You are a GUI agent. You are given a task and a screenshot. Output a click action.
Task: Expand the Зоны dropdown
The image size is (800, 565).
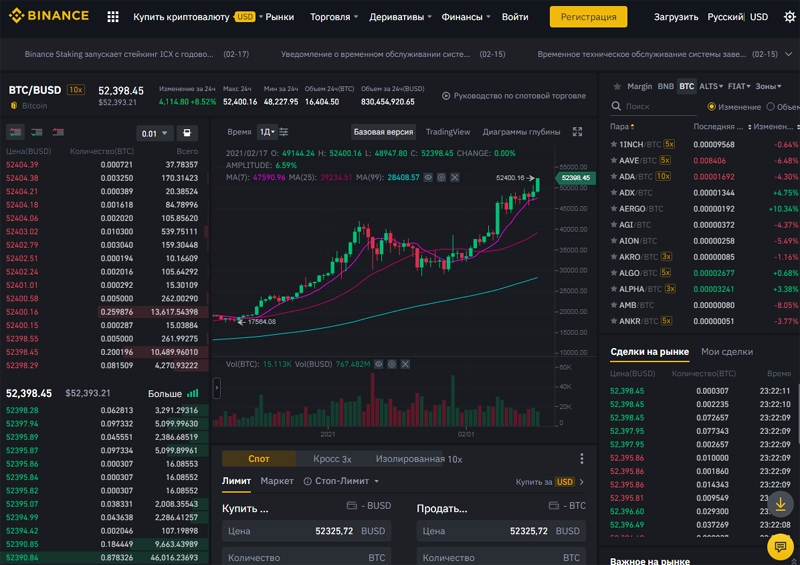[768, 87]
